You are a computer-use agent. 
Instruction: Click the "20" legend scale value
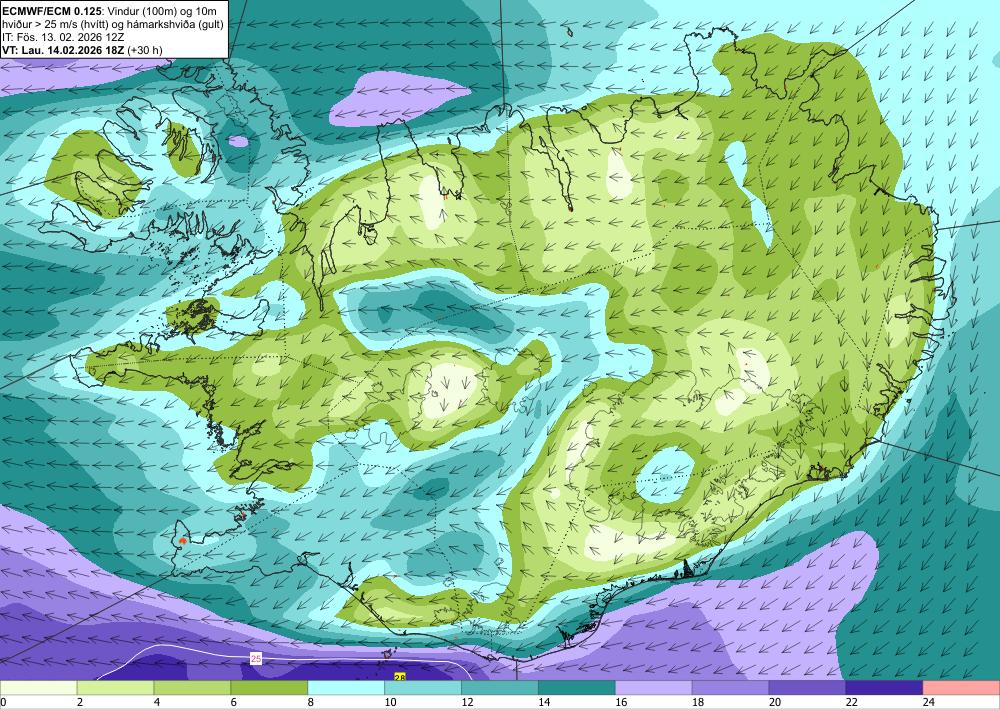tap(775, 702)
